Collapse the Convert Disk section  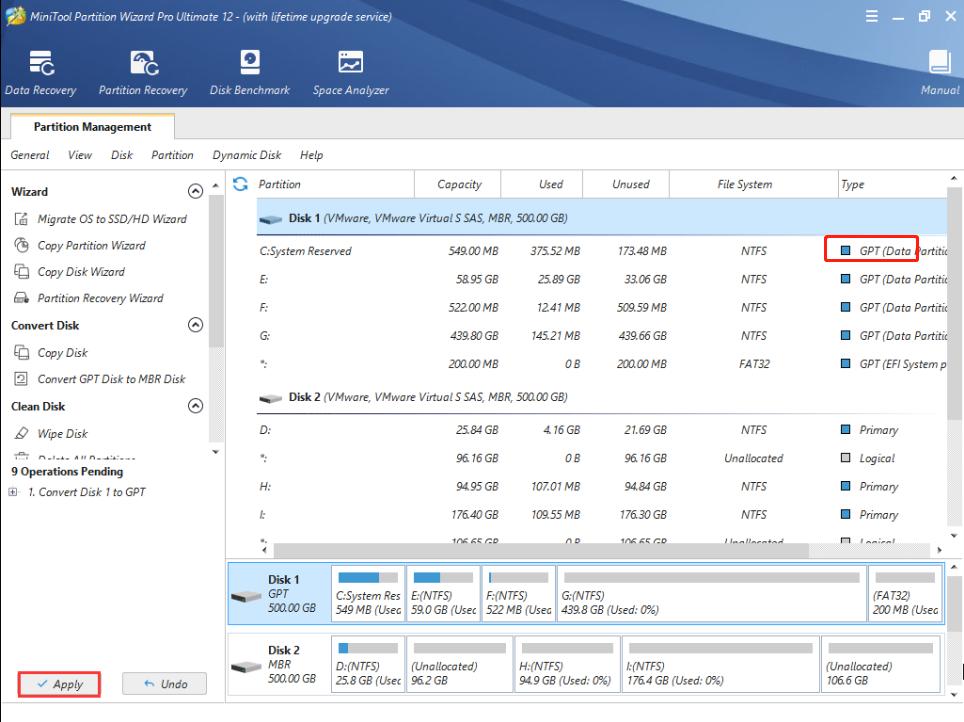195,325
